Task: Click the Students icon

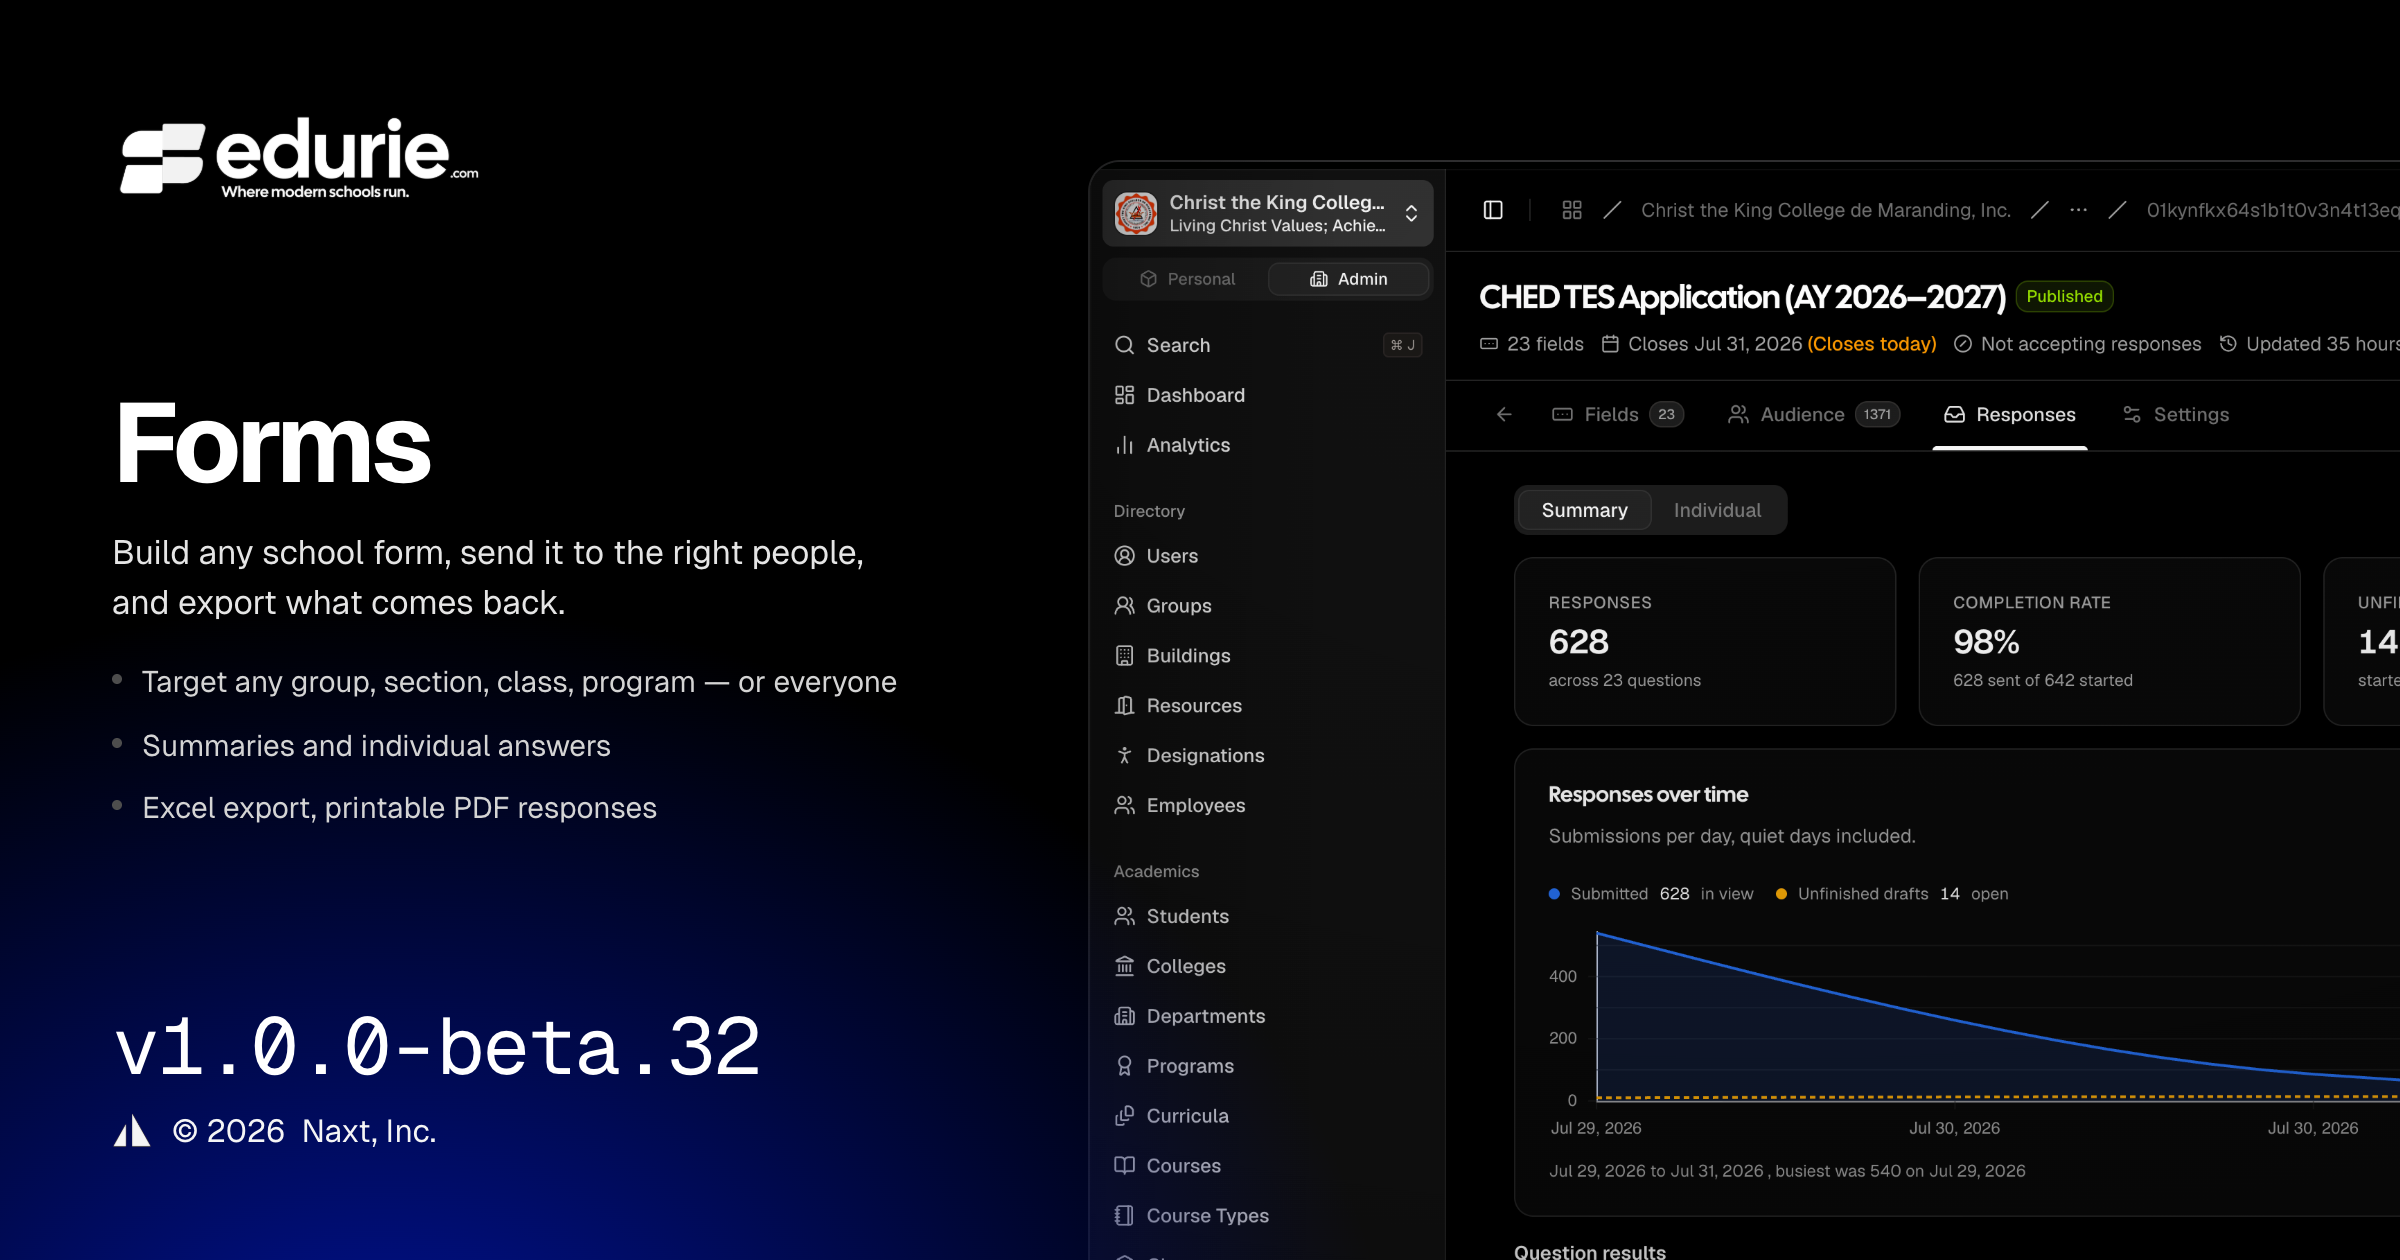Action: 1125,916
